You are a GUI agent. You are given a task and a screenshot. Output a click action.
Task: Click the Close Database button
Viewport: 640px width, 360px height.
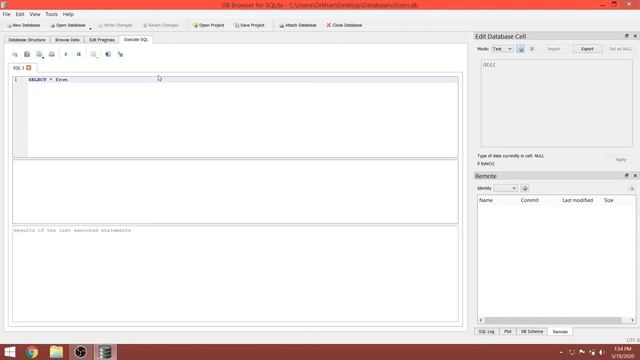(x=344, y=25)
